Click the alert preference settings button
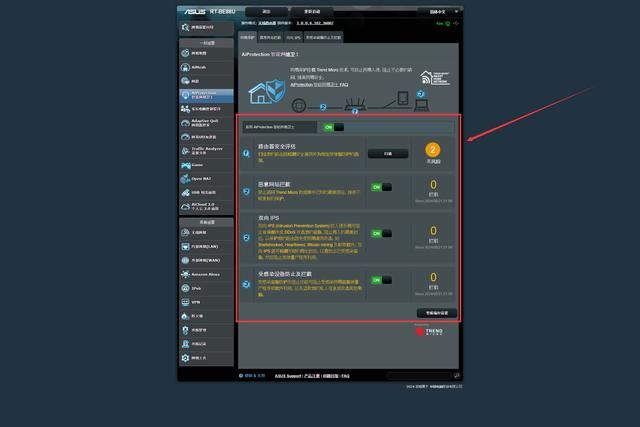640x427 pixels. click(x=436, y=313)
